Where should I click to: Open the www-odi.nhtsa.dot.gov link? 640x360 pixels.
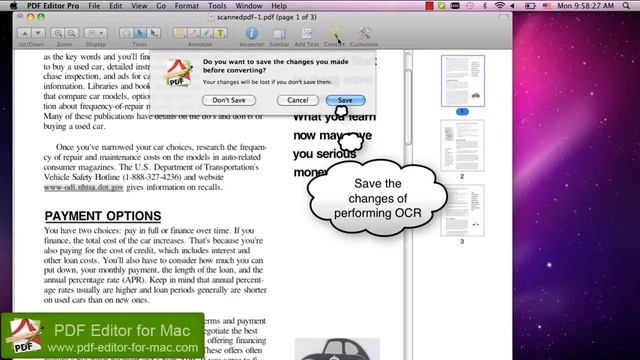point(84,187)
